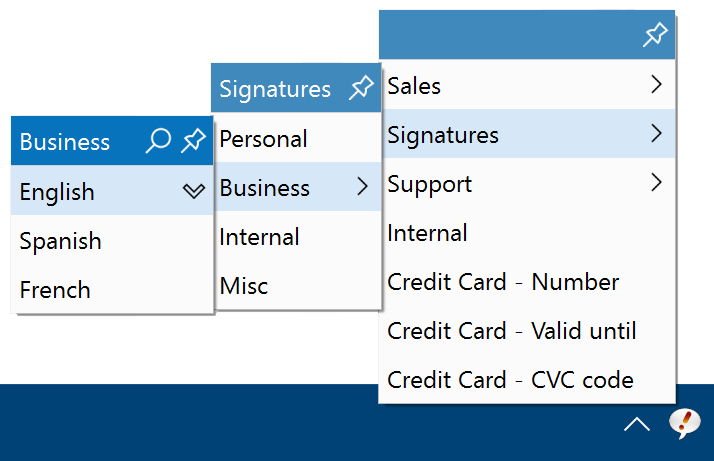Expand the Support submenu arrow
The image size is (714, 461).
click(x=656, y=182)
